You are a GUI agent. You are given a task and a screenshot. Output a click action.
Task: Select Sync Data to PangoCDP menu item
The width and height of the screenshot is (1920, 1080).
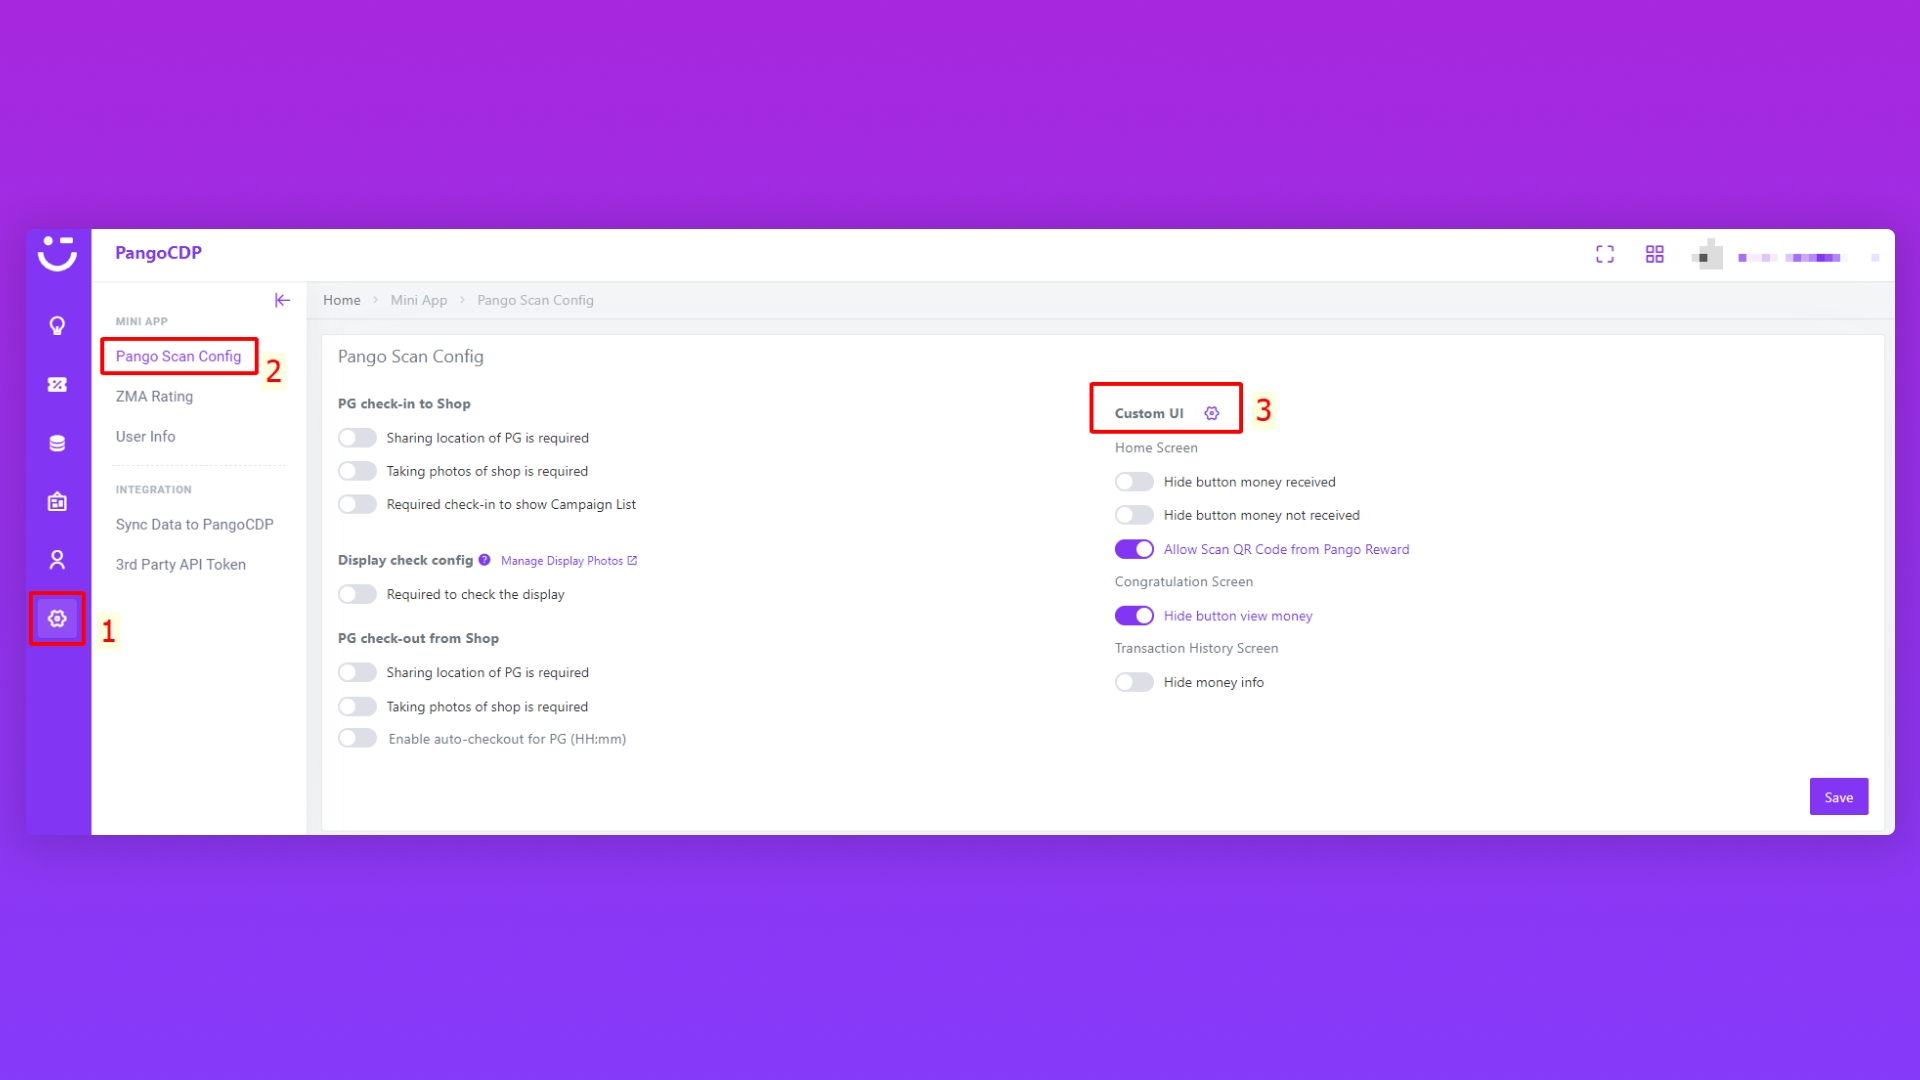[194, 525]
